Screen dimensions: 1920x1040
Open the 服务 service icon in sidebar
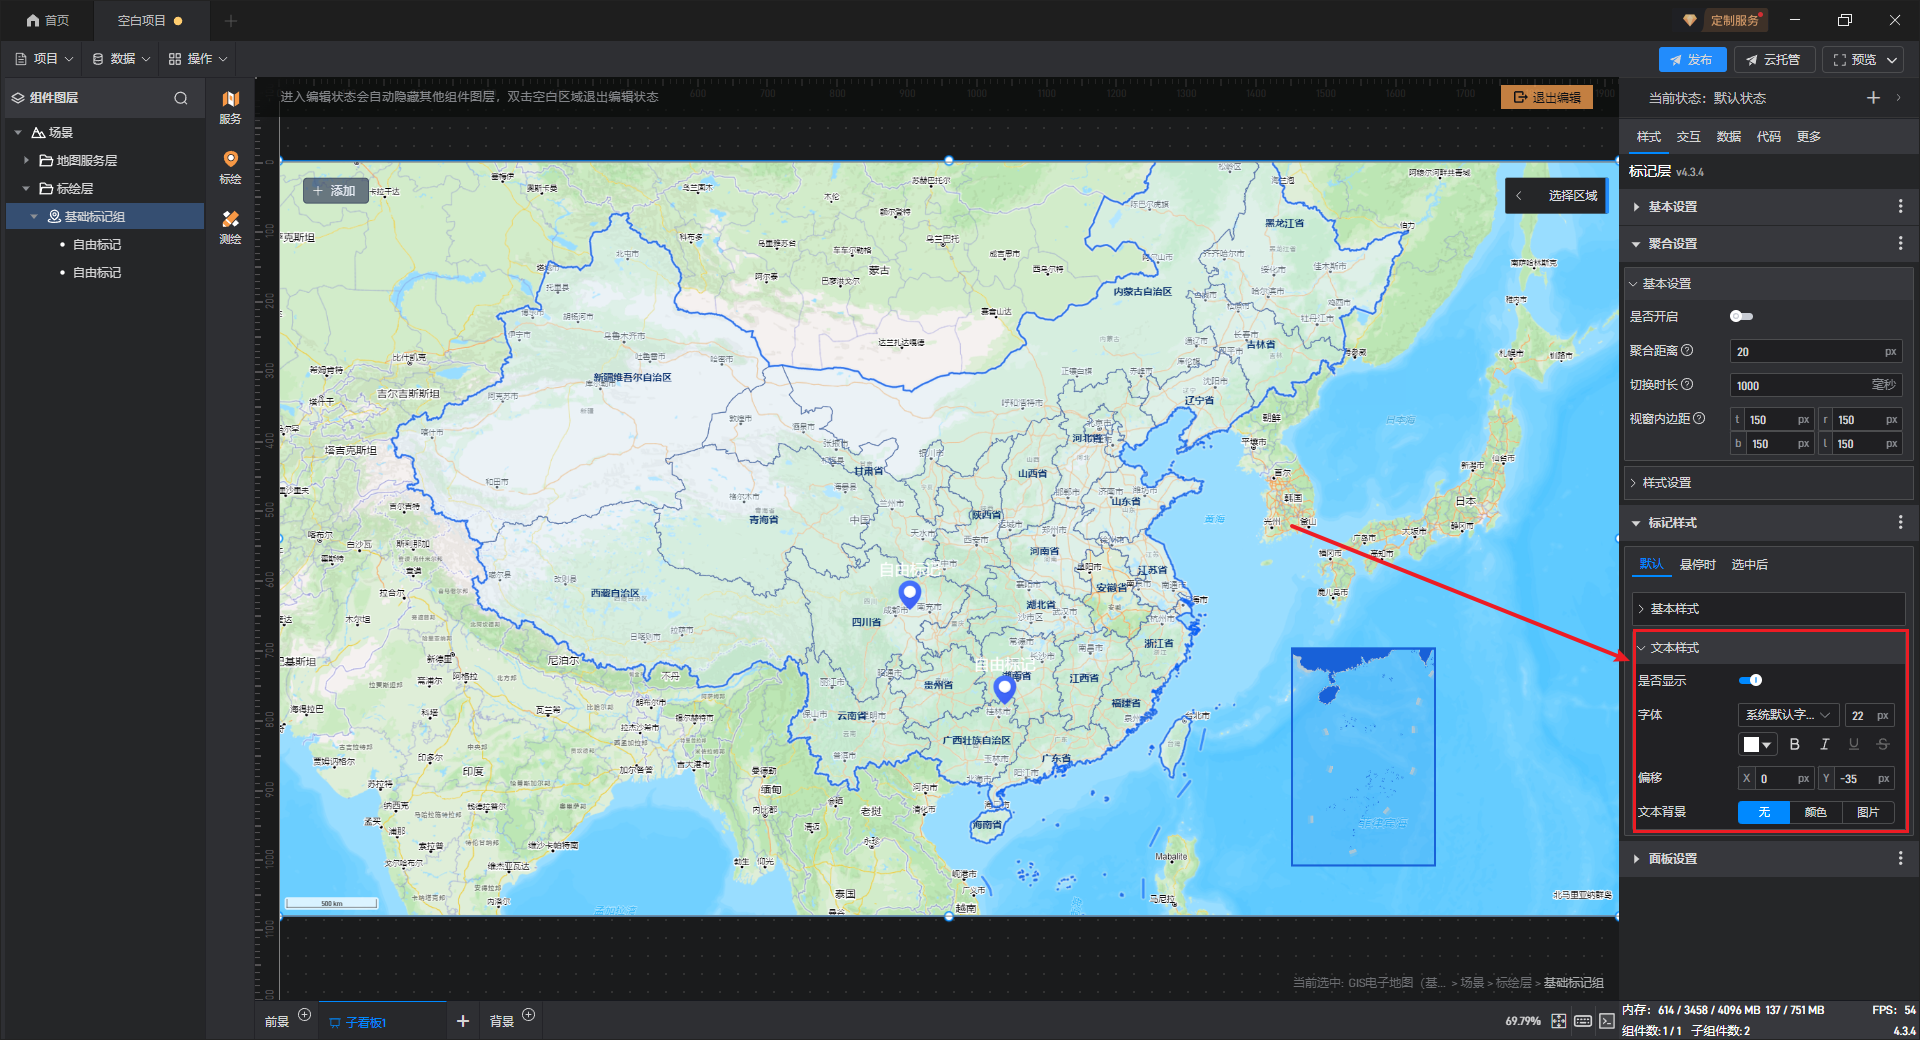click(x=230, y=106)
